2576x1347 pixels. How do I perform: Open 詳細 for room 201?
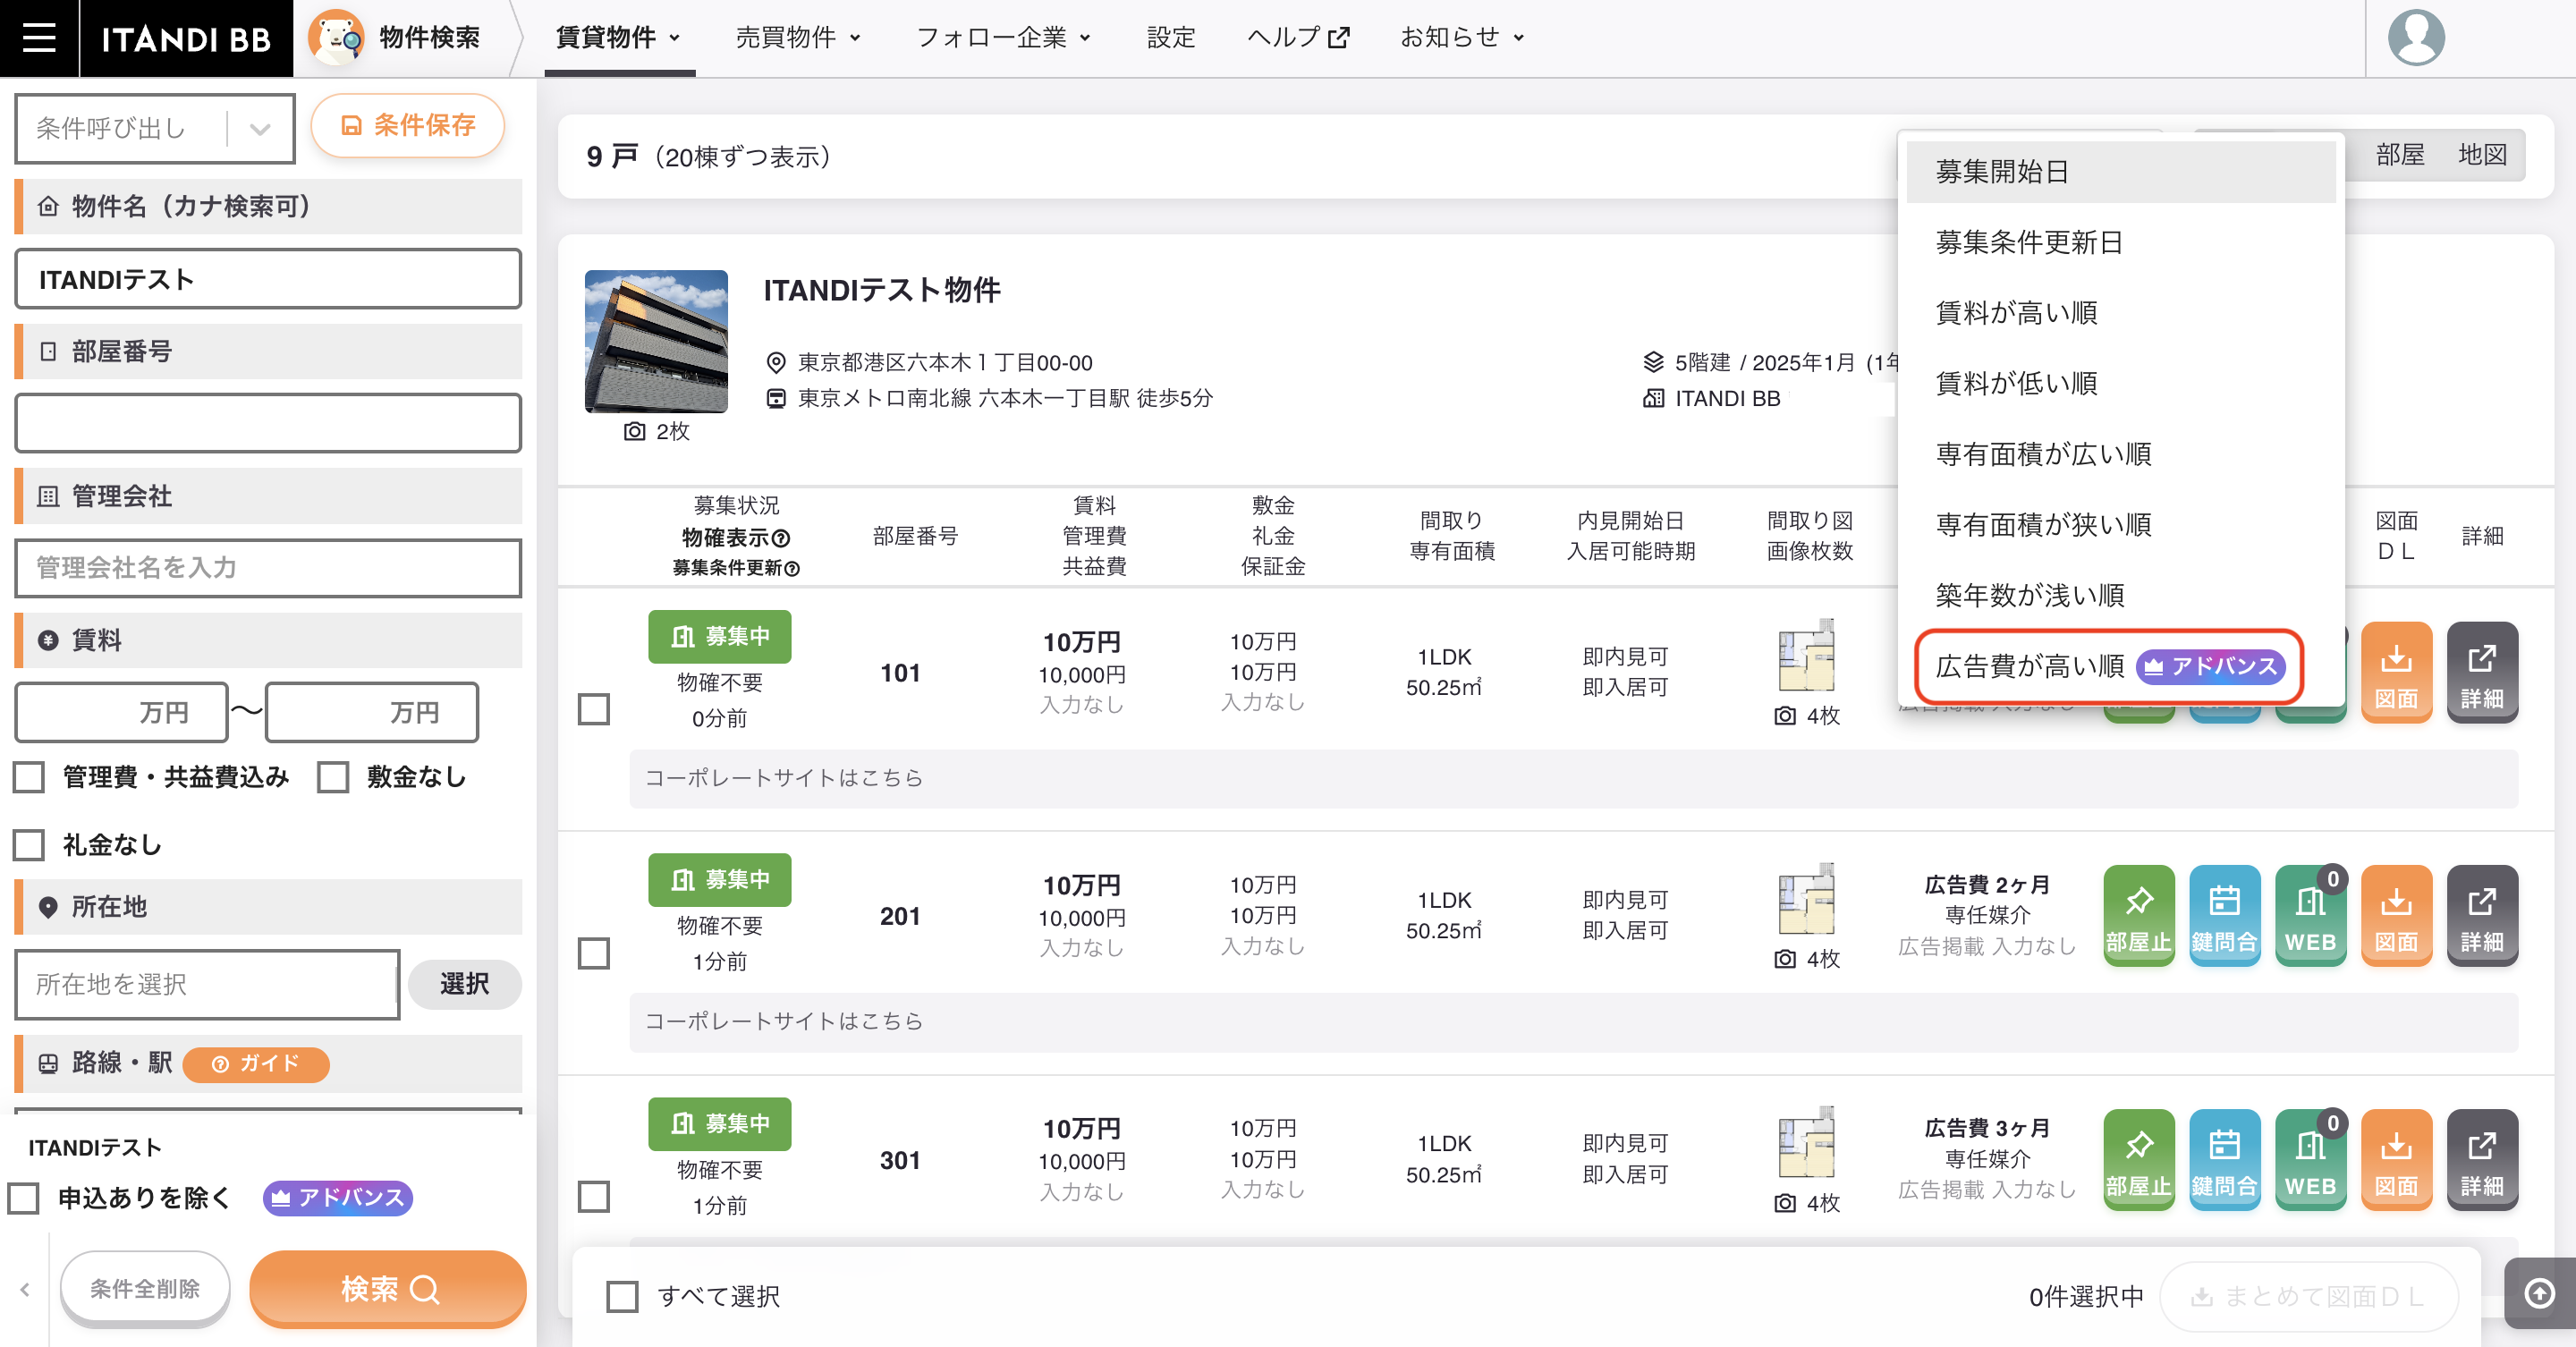point(2482,915)
